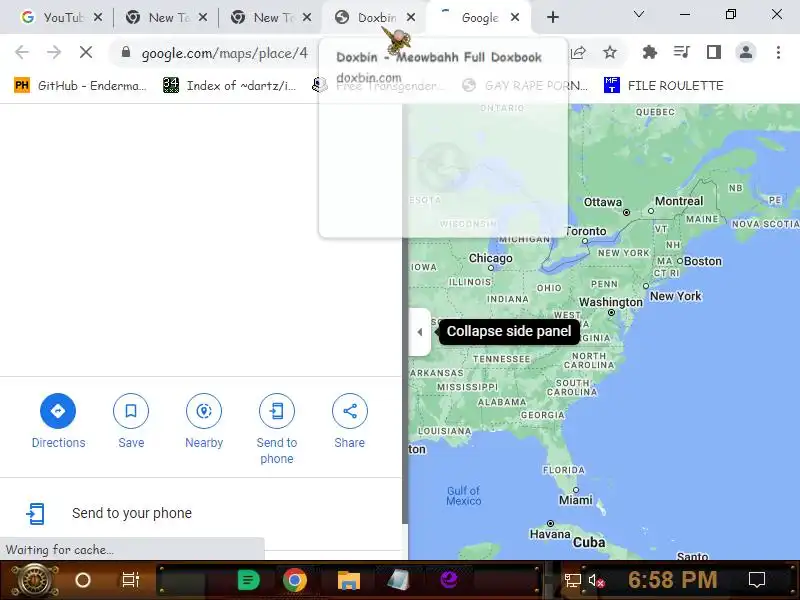800x600 pixels.
Task: Save this place in Maps
Action: coord(131,421)
